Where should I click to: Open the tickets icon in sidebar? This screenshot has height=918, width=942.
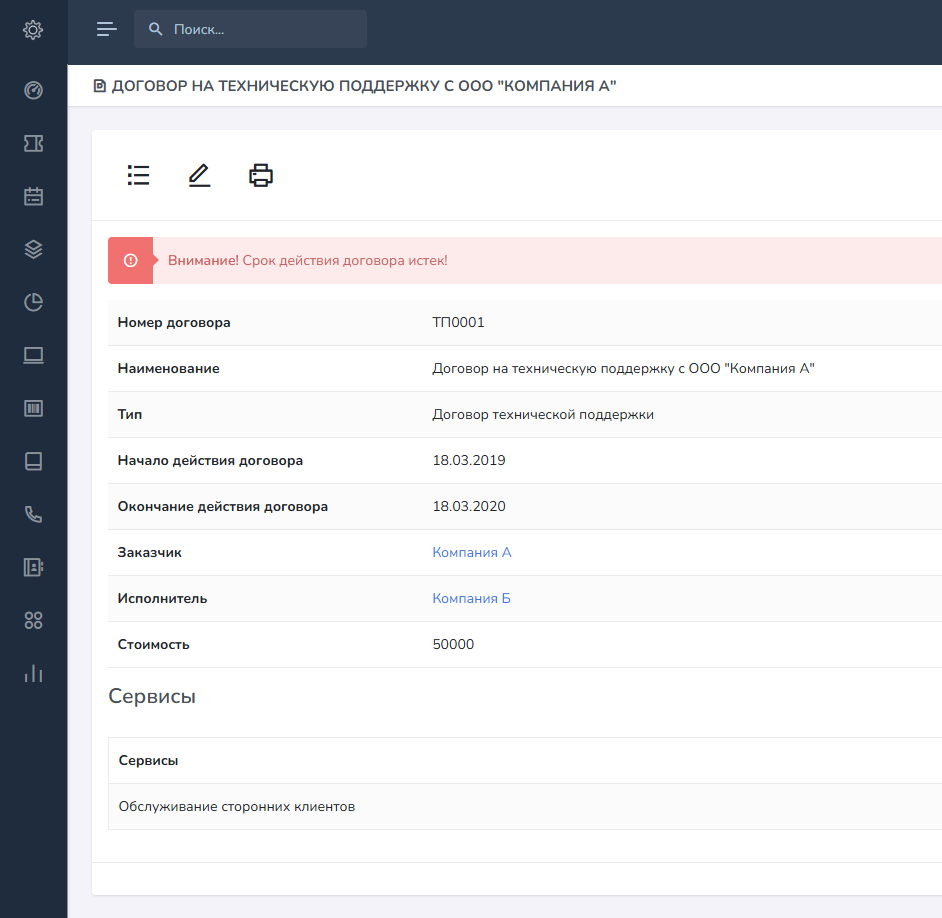click(33, 144)
